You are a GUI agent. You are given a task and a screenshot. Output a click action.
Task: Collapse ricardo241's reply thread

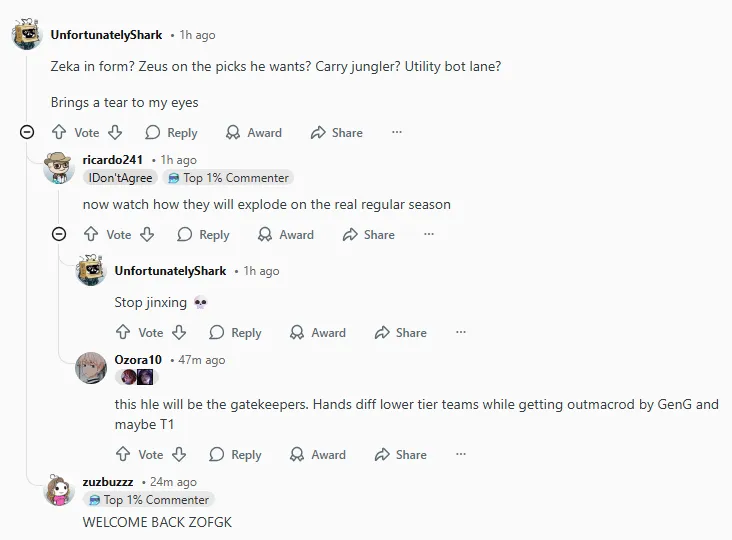59,234
